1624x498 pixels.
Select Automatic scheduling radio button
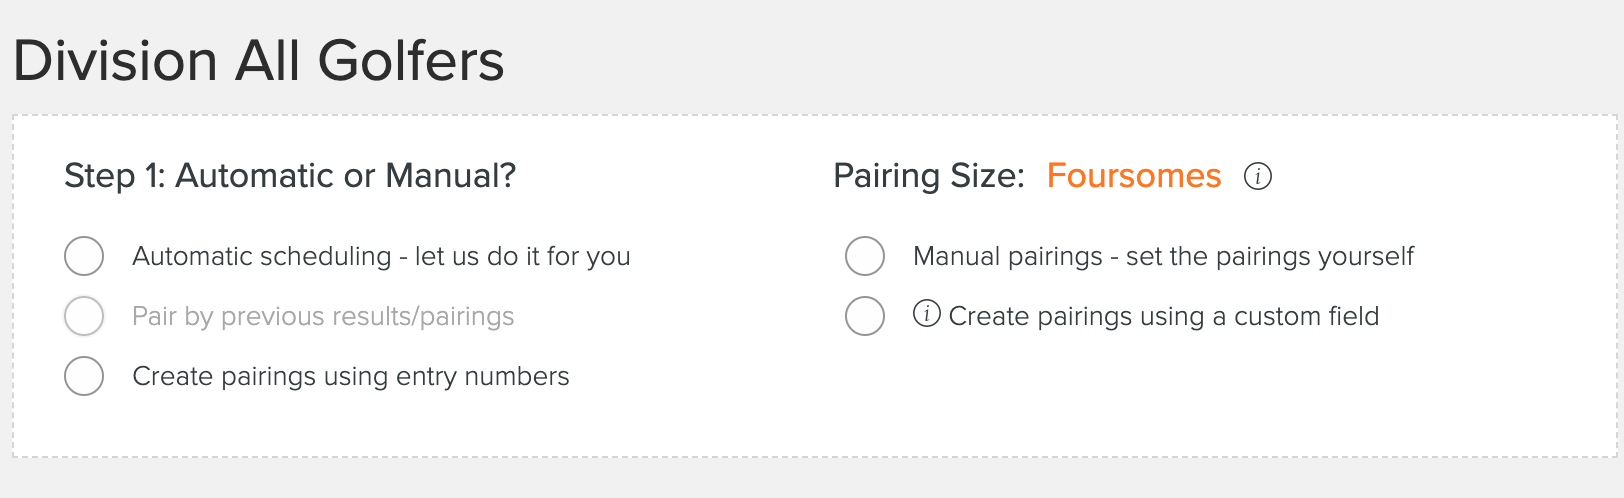click(x=84, y=256)
